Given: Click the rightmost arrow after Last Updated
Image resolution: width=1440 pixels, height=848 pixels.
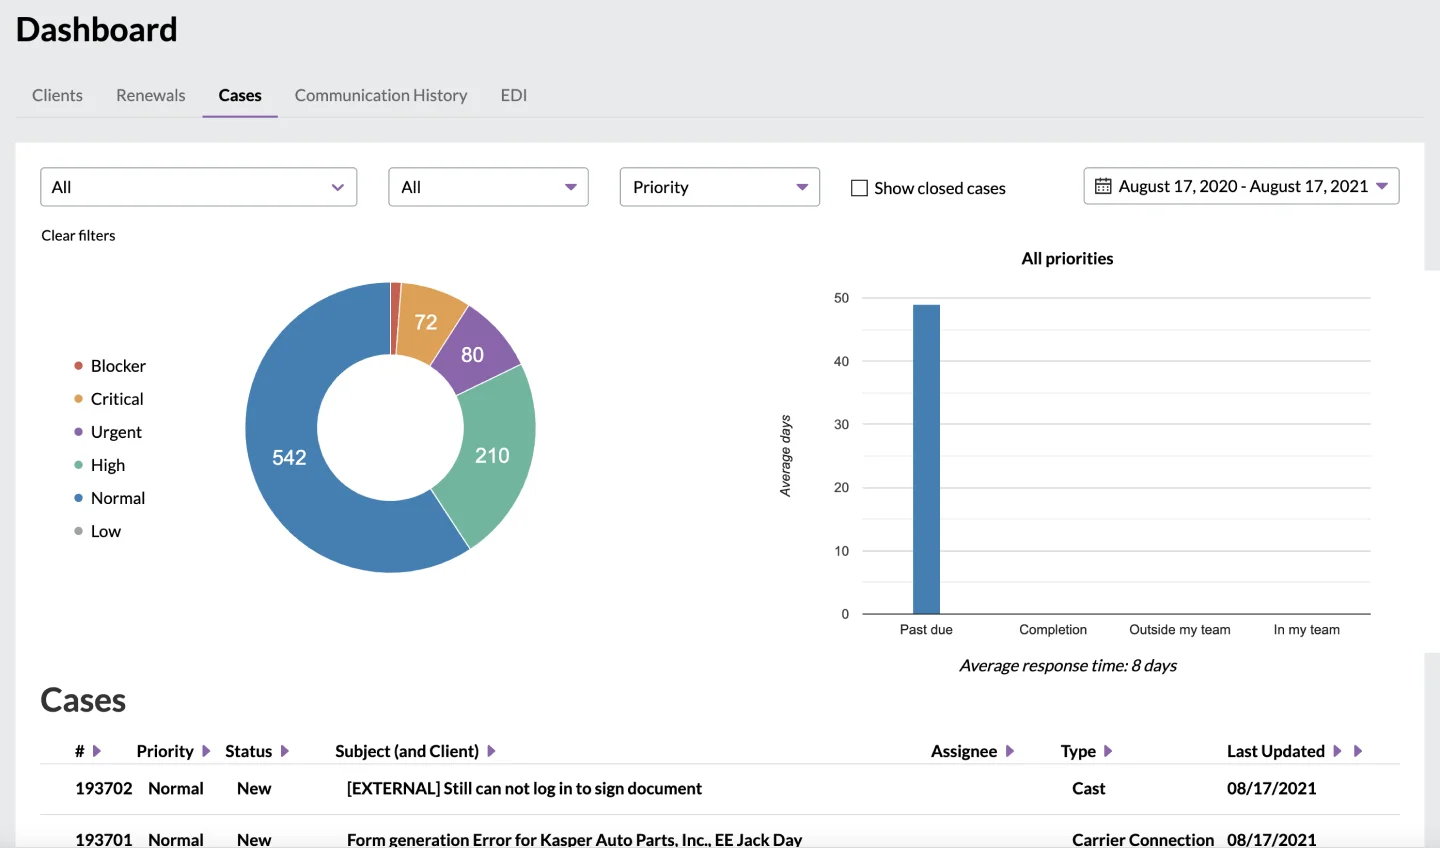Looking at the screenshot, I should [1358, 751].
